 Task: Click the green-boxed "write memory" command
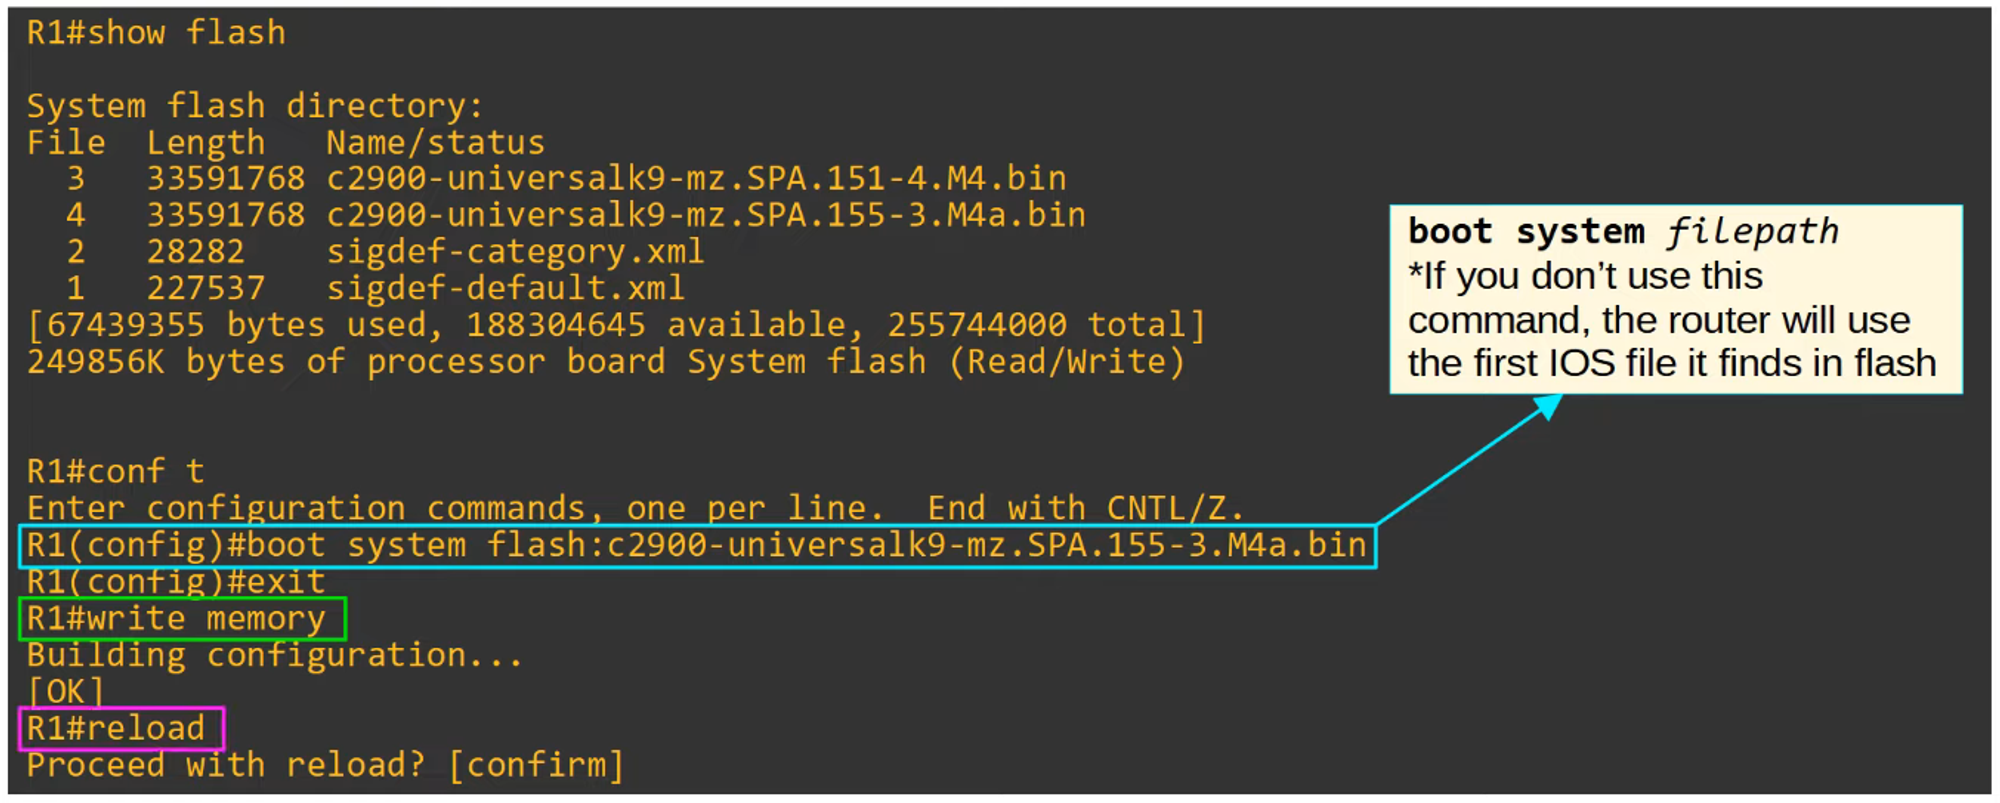pyautogui.click(x=181, y=619)
